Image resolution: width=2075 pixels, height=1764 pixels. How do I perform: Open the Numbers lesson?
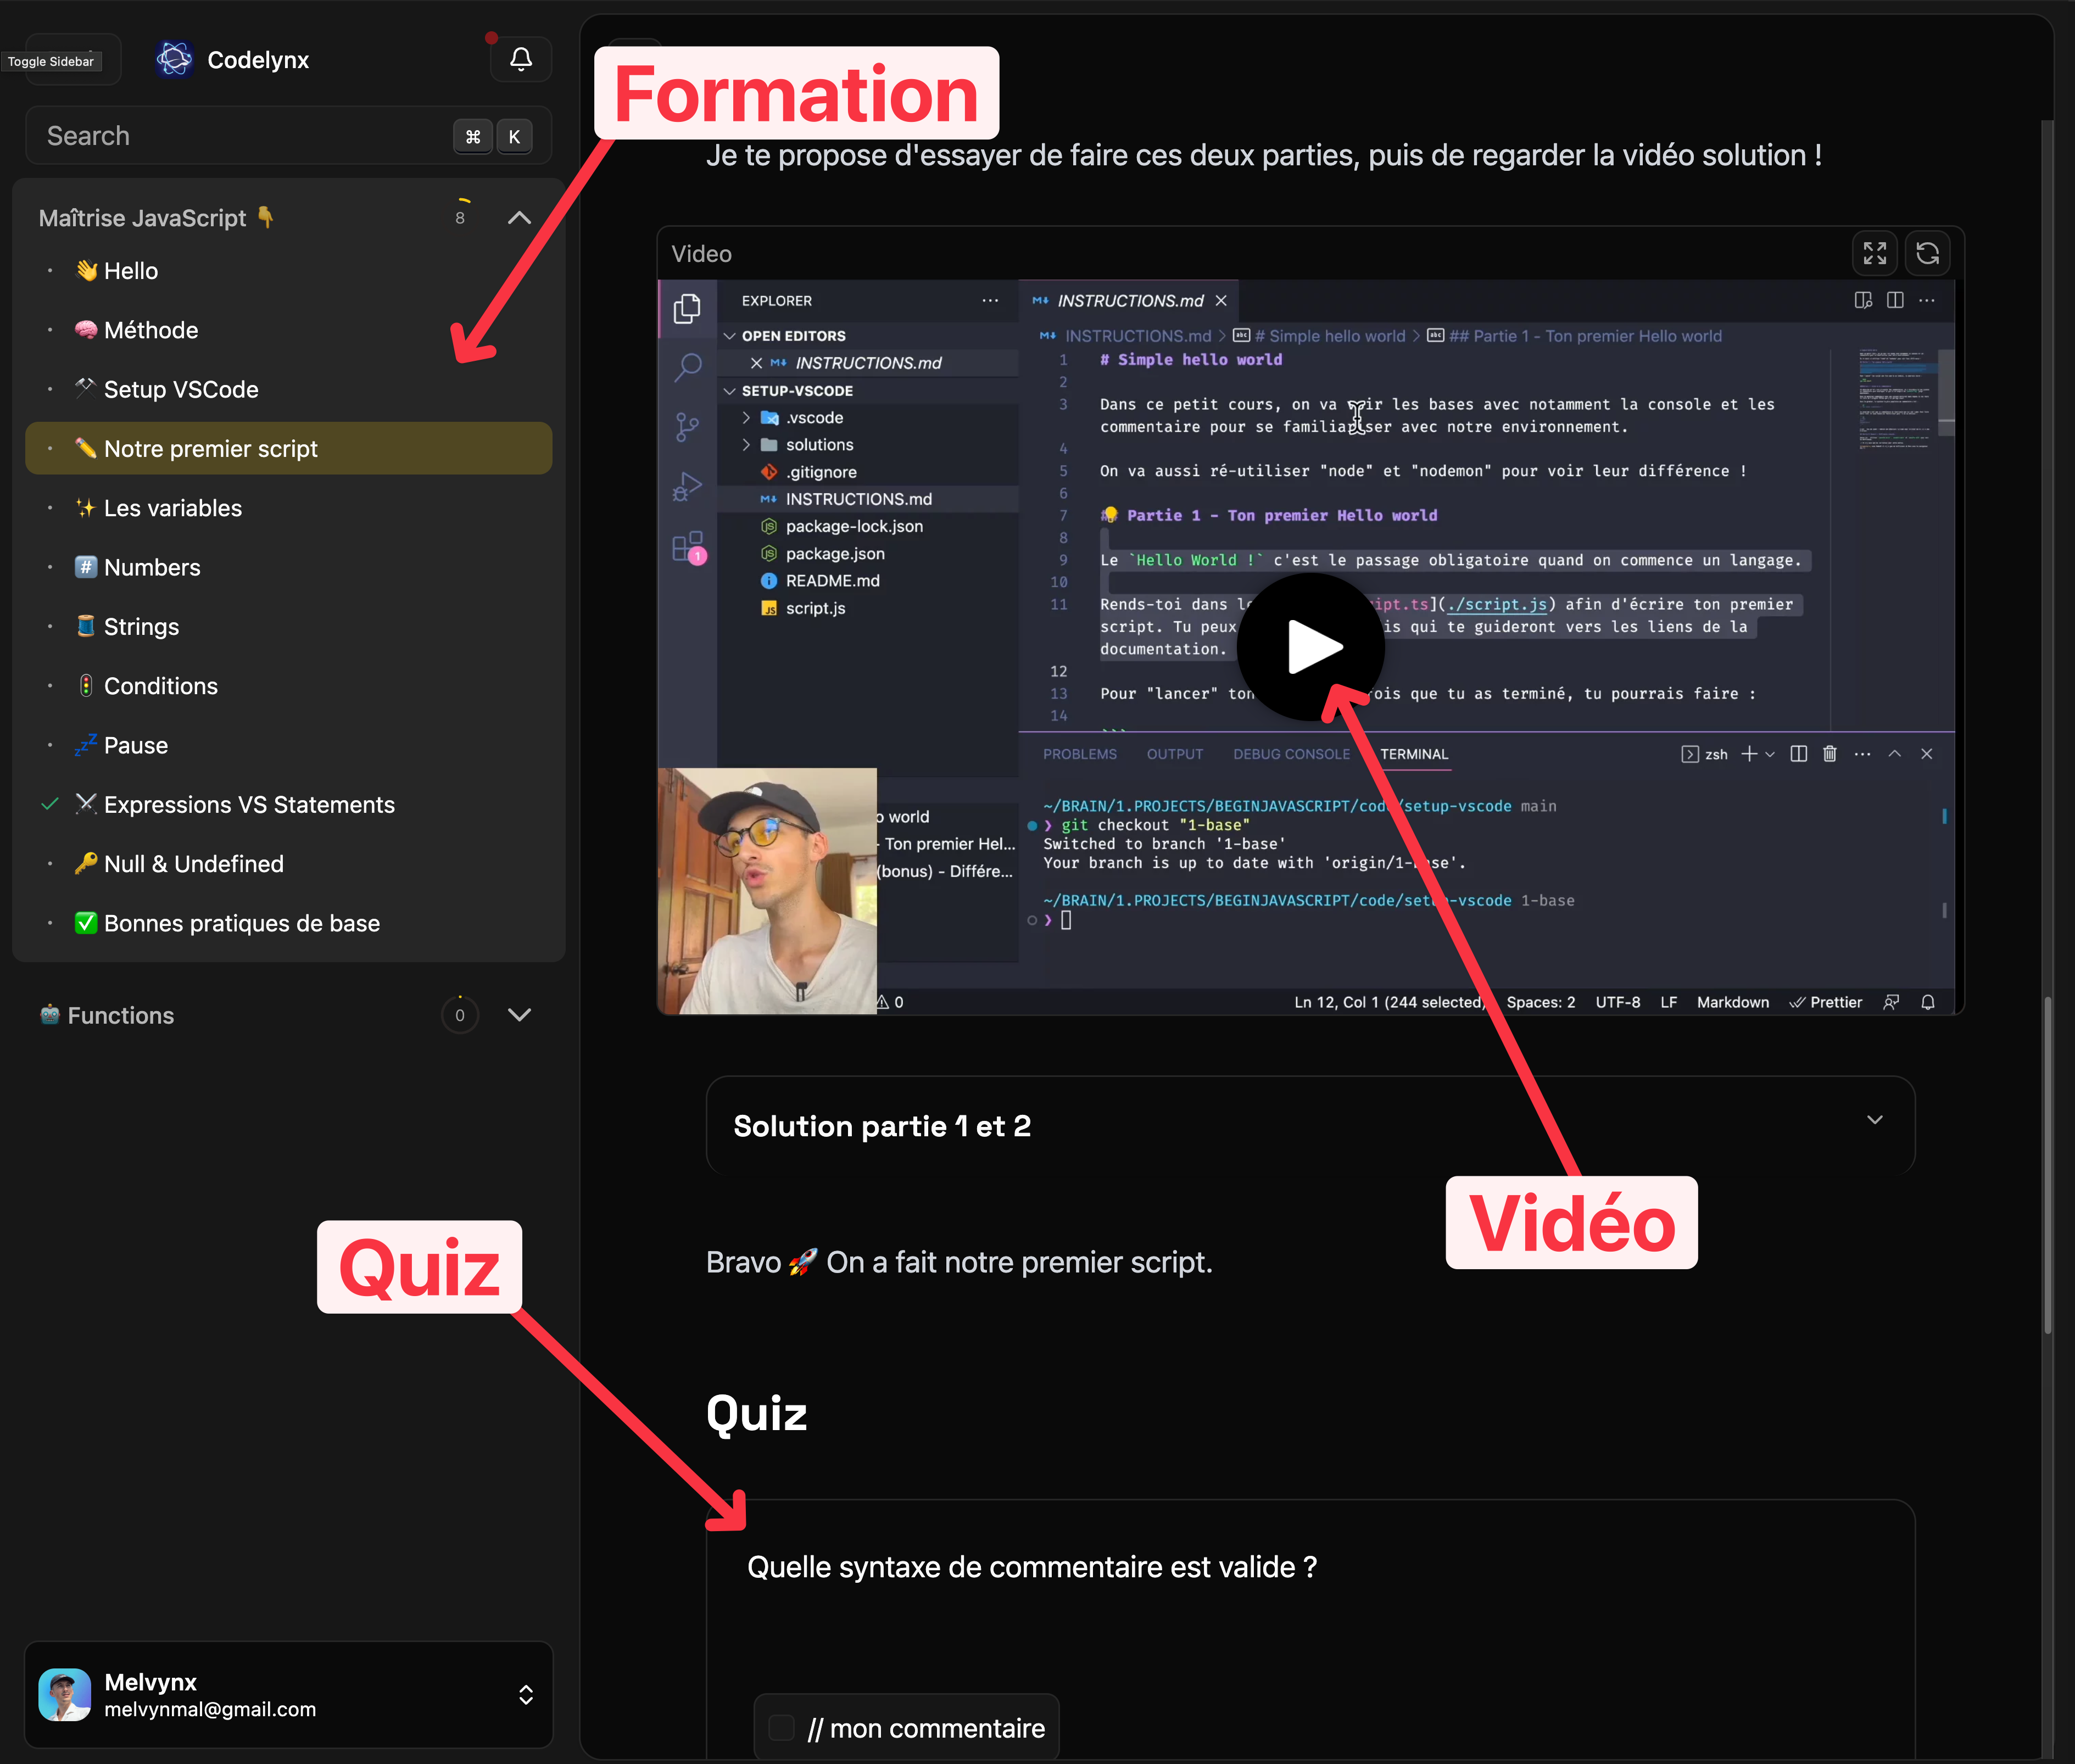288,567
